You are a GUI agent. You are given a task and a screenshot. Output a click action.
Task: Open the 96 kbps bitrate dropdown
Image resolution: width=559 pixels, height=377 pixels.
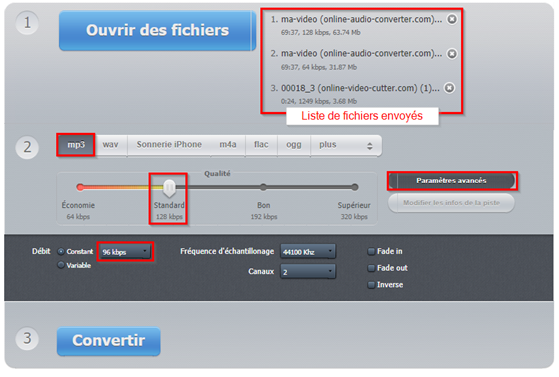(125, 252)
